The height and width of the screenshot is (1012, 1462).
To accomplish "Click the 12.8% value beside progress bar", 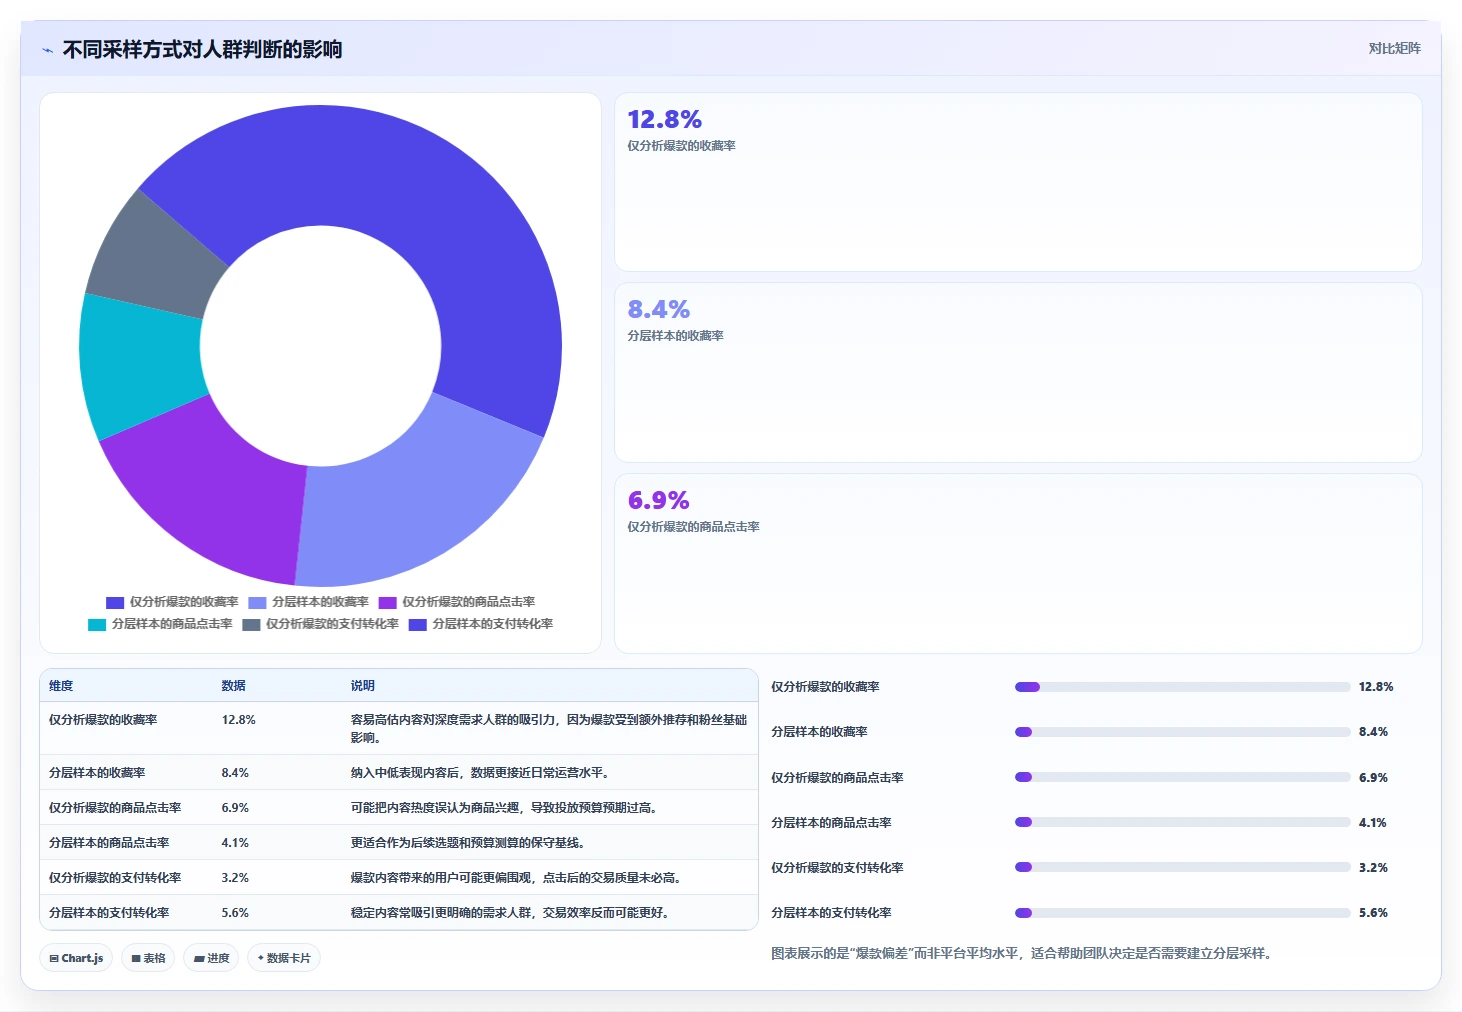I will [1376, 687].
